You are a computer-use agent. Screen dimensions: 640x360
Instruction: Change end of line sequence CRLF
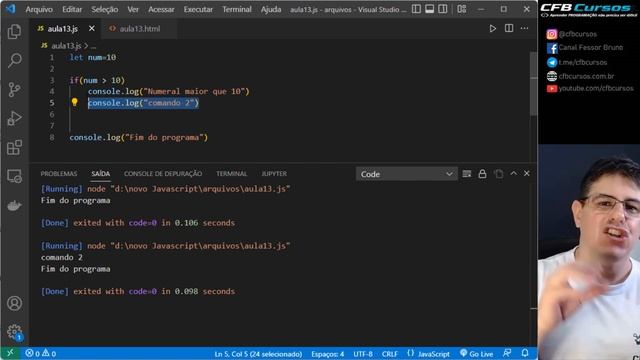(389, 354)
